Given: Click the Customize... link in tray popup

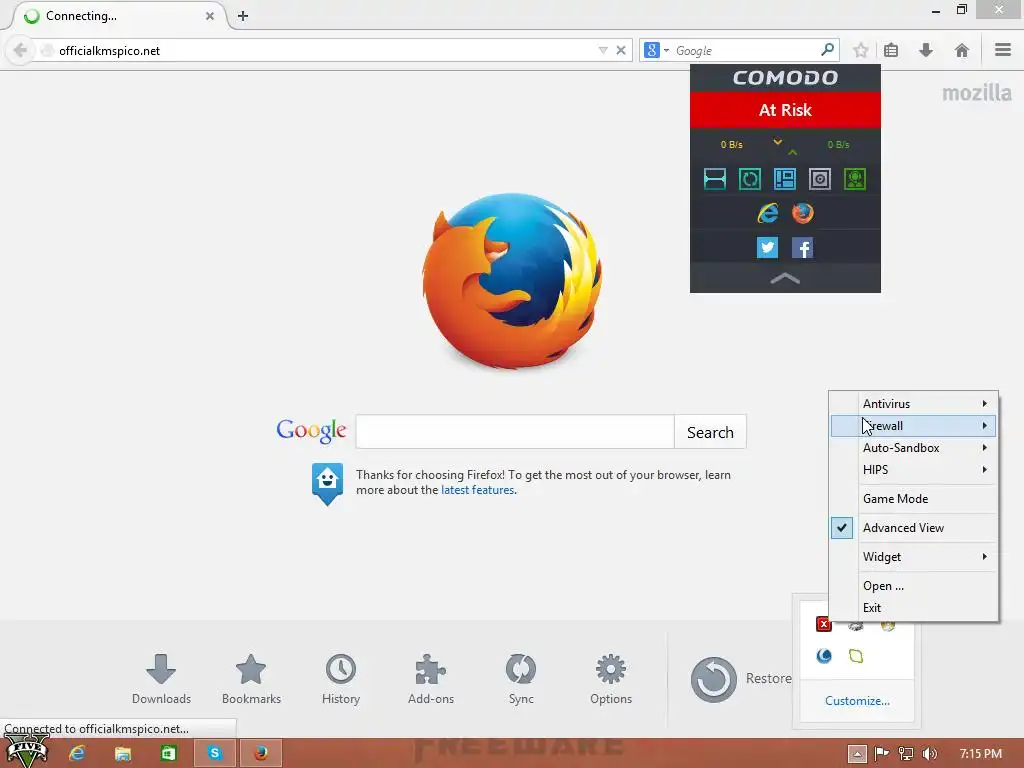Looking at the screenshot, I should point(857,701).
